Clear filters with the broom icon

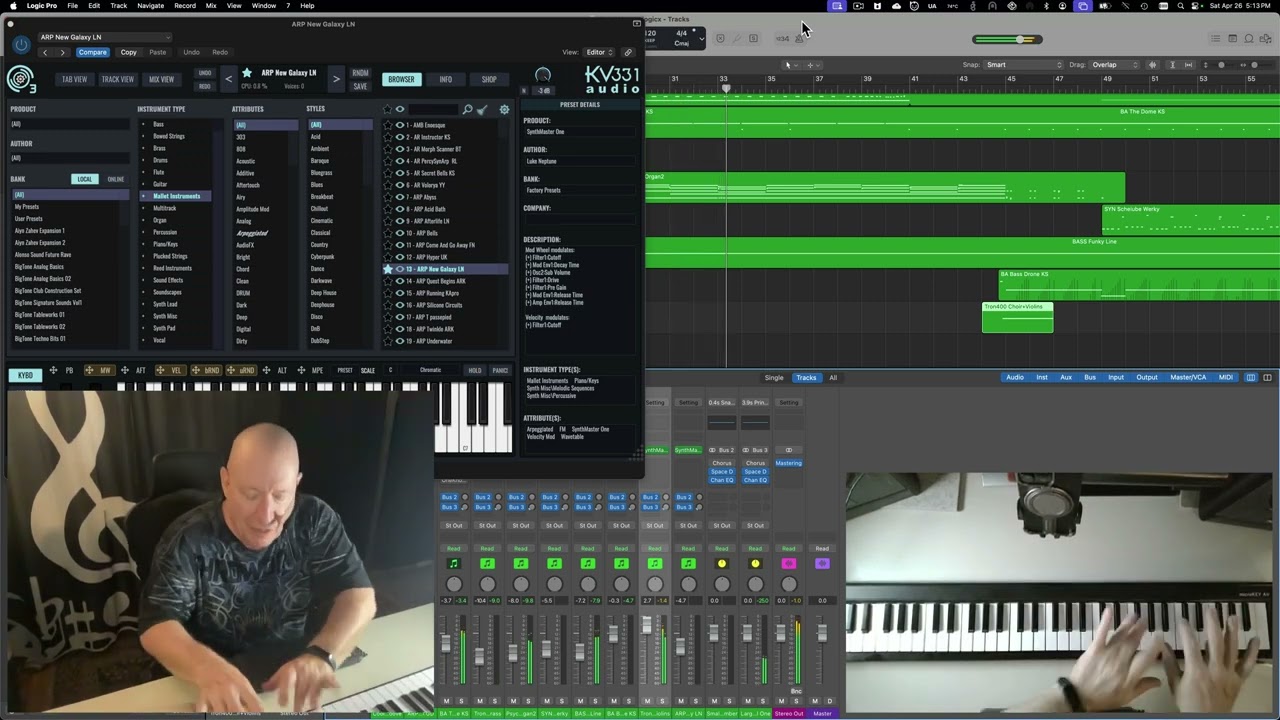481,109
